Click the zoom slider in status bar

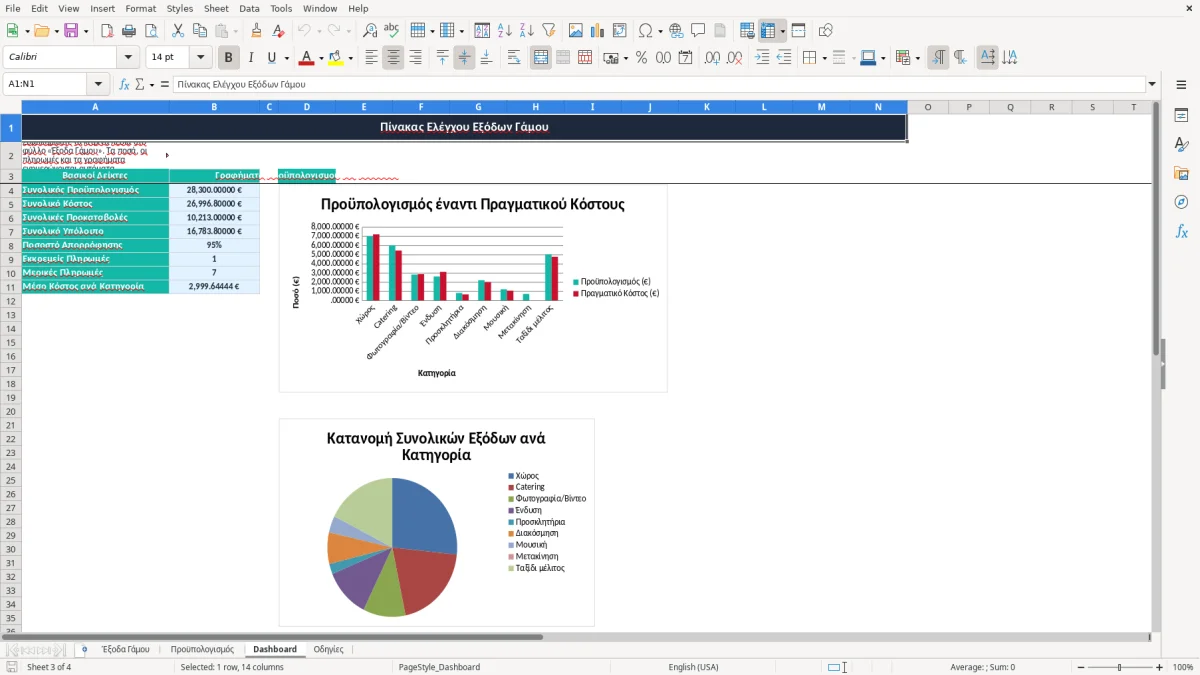coord(1120,667)
